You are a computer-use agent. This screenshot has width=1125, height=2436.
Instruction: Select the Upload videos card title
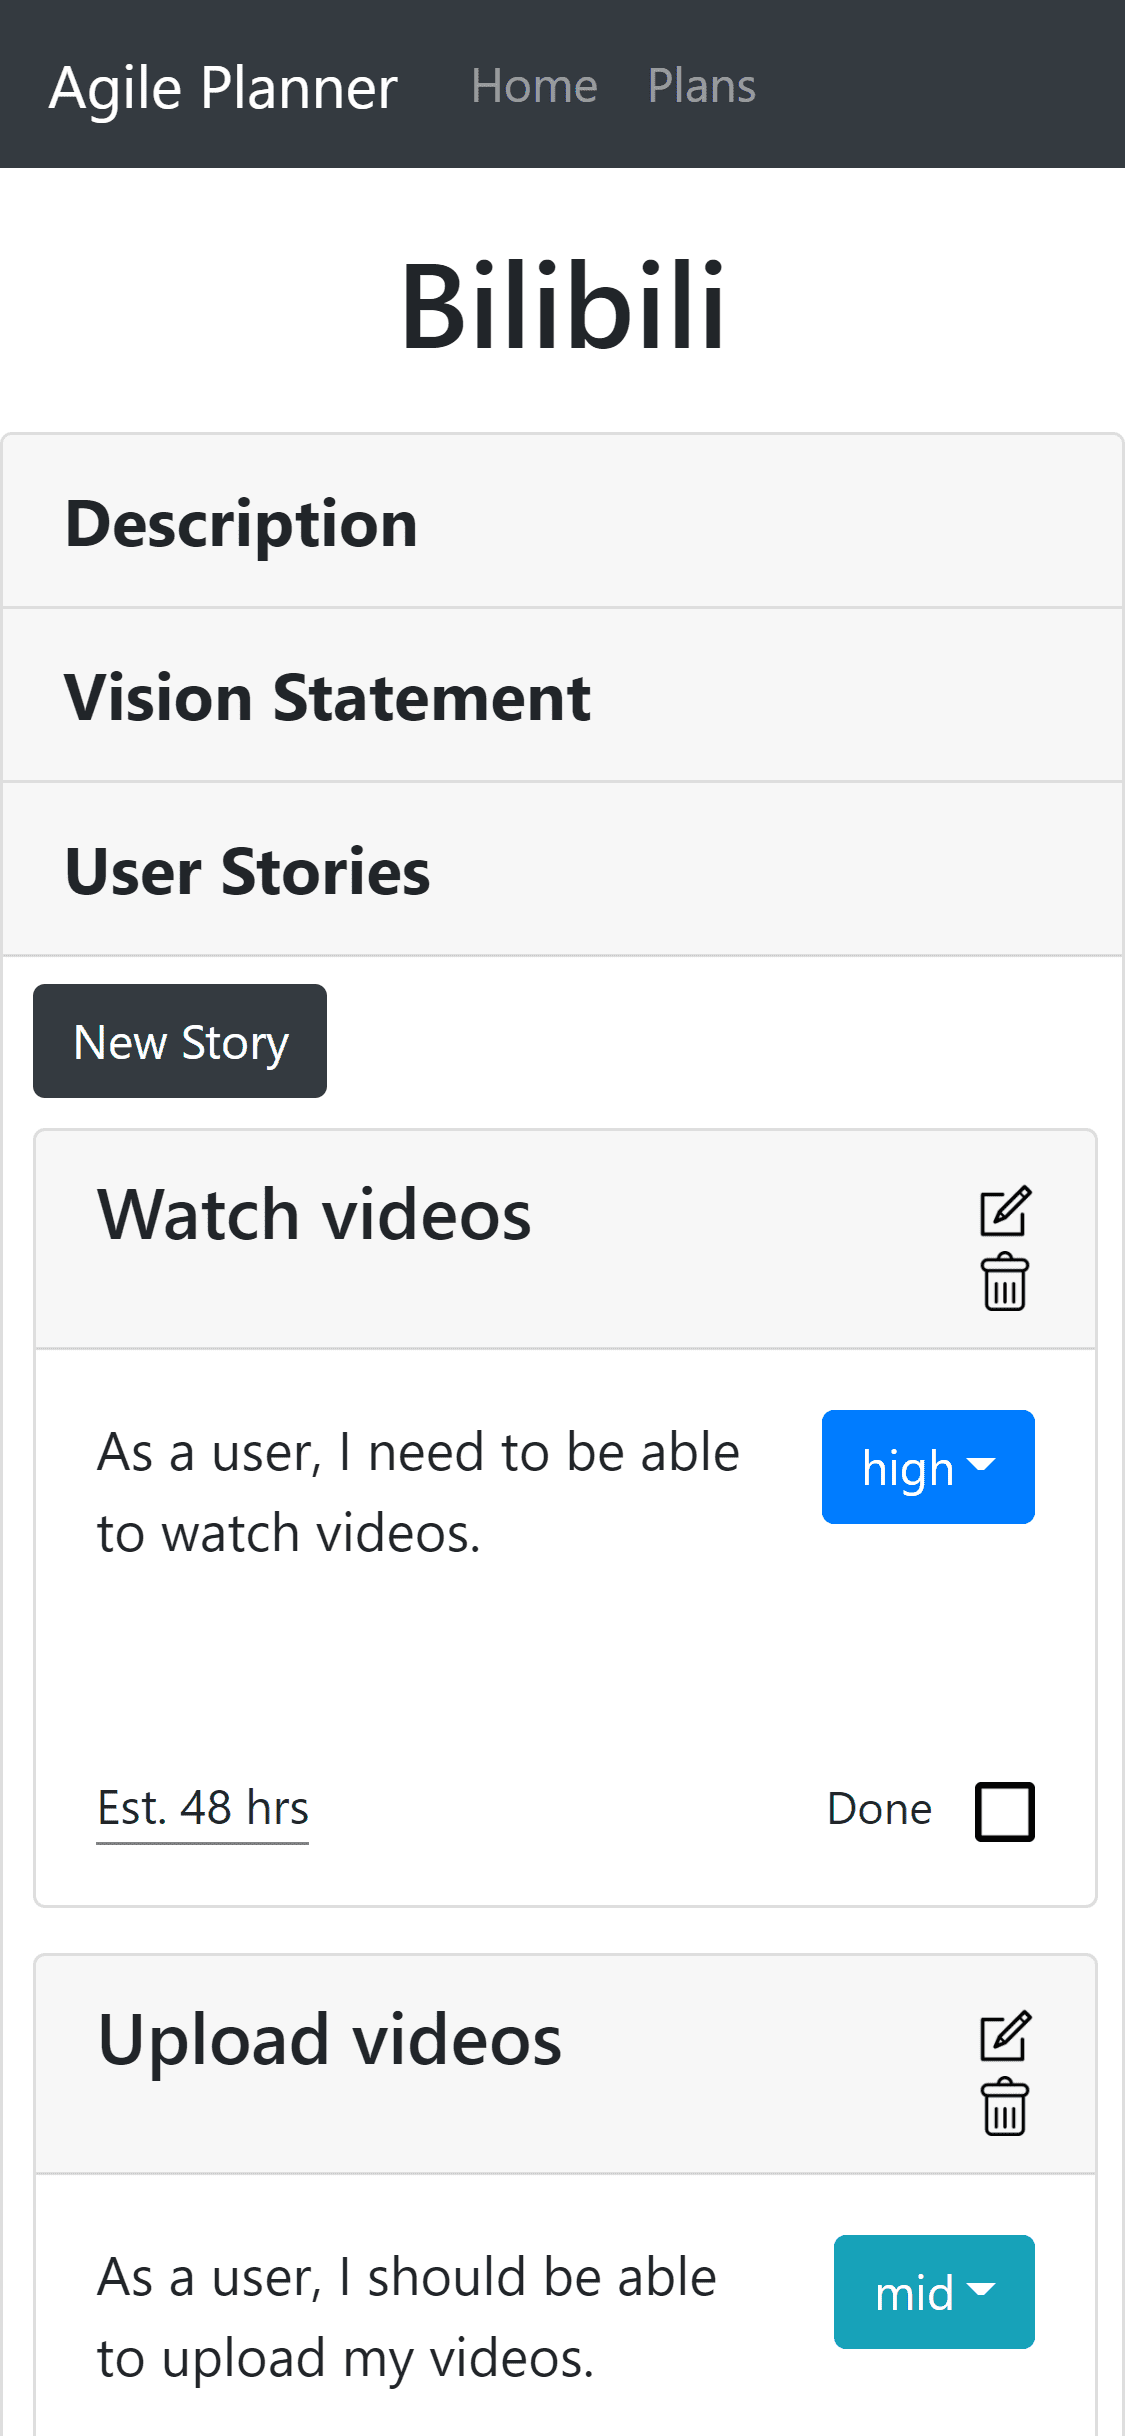[329, 2040]
